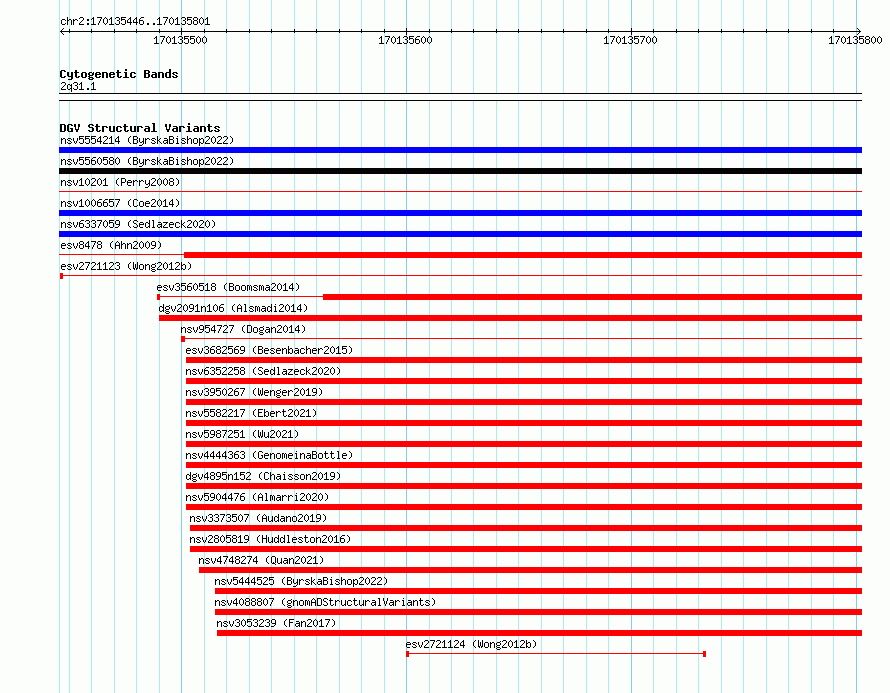This screenshot has width=890, height=693.
Task: Click ruler position 170135500
Action: [180, 40]
